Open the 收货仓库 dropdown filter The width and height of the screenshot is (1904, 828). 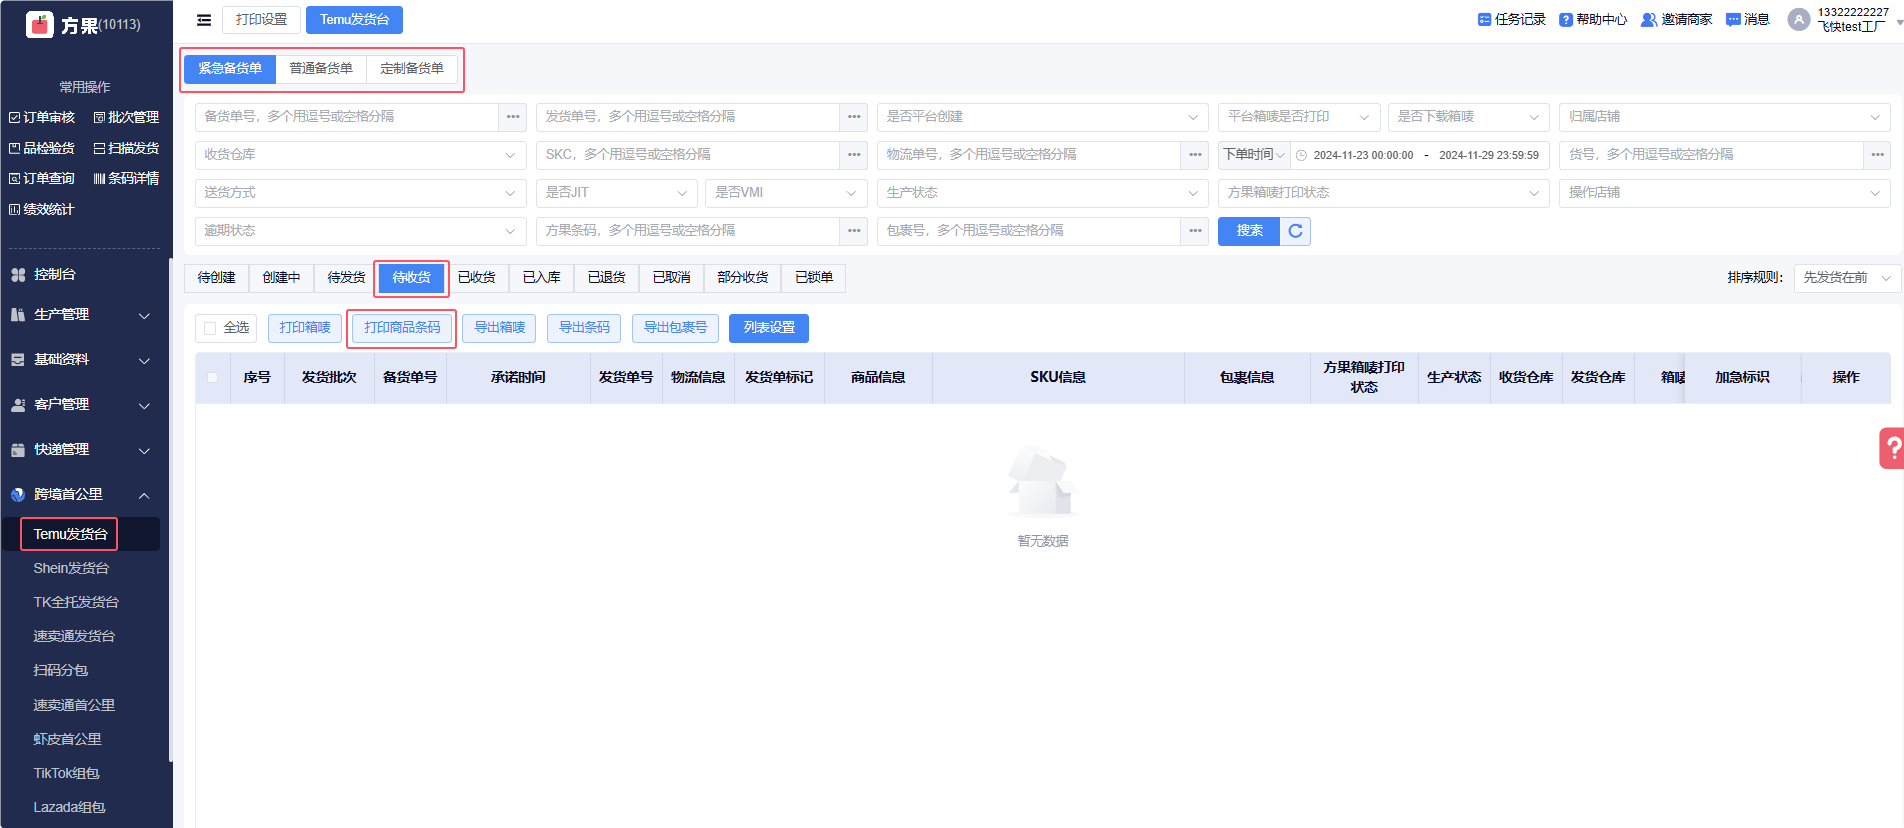tap(360, 155)
